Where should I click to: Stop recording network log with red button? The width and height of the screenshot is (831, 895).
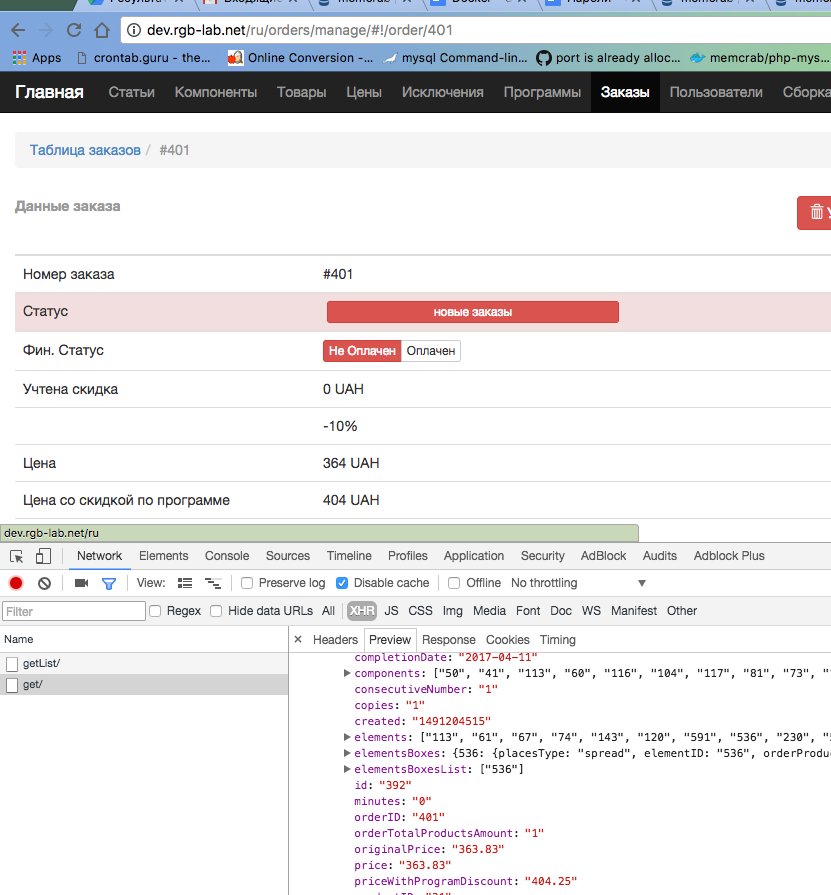(x=16, y=583)
